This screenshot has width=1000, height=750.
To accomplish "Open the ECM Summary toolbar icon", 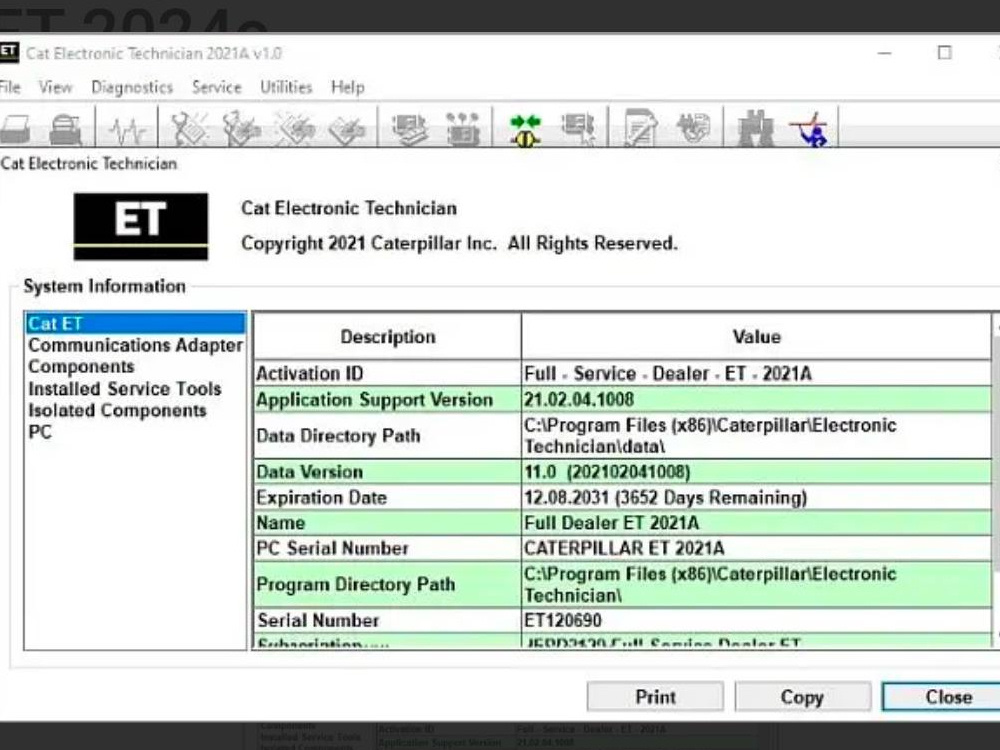I will pos(409,129).
